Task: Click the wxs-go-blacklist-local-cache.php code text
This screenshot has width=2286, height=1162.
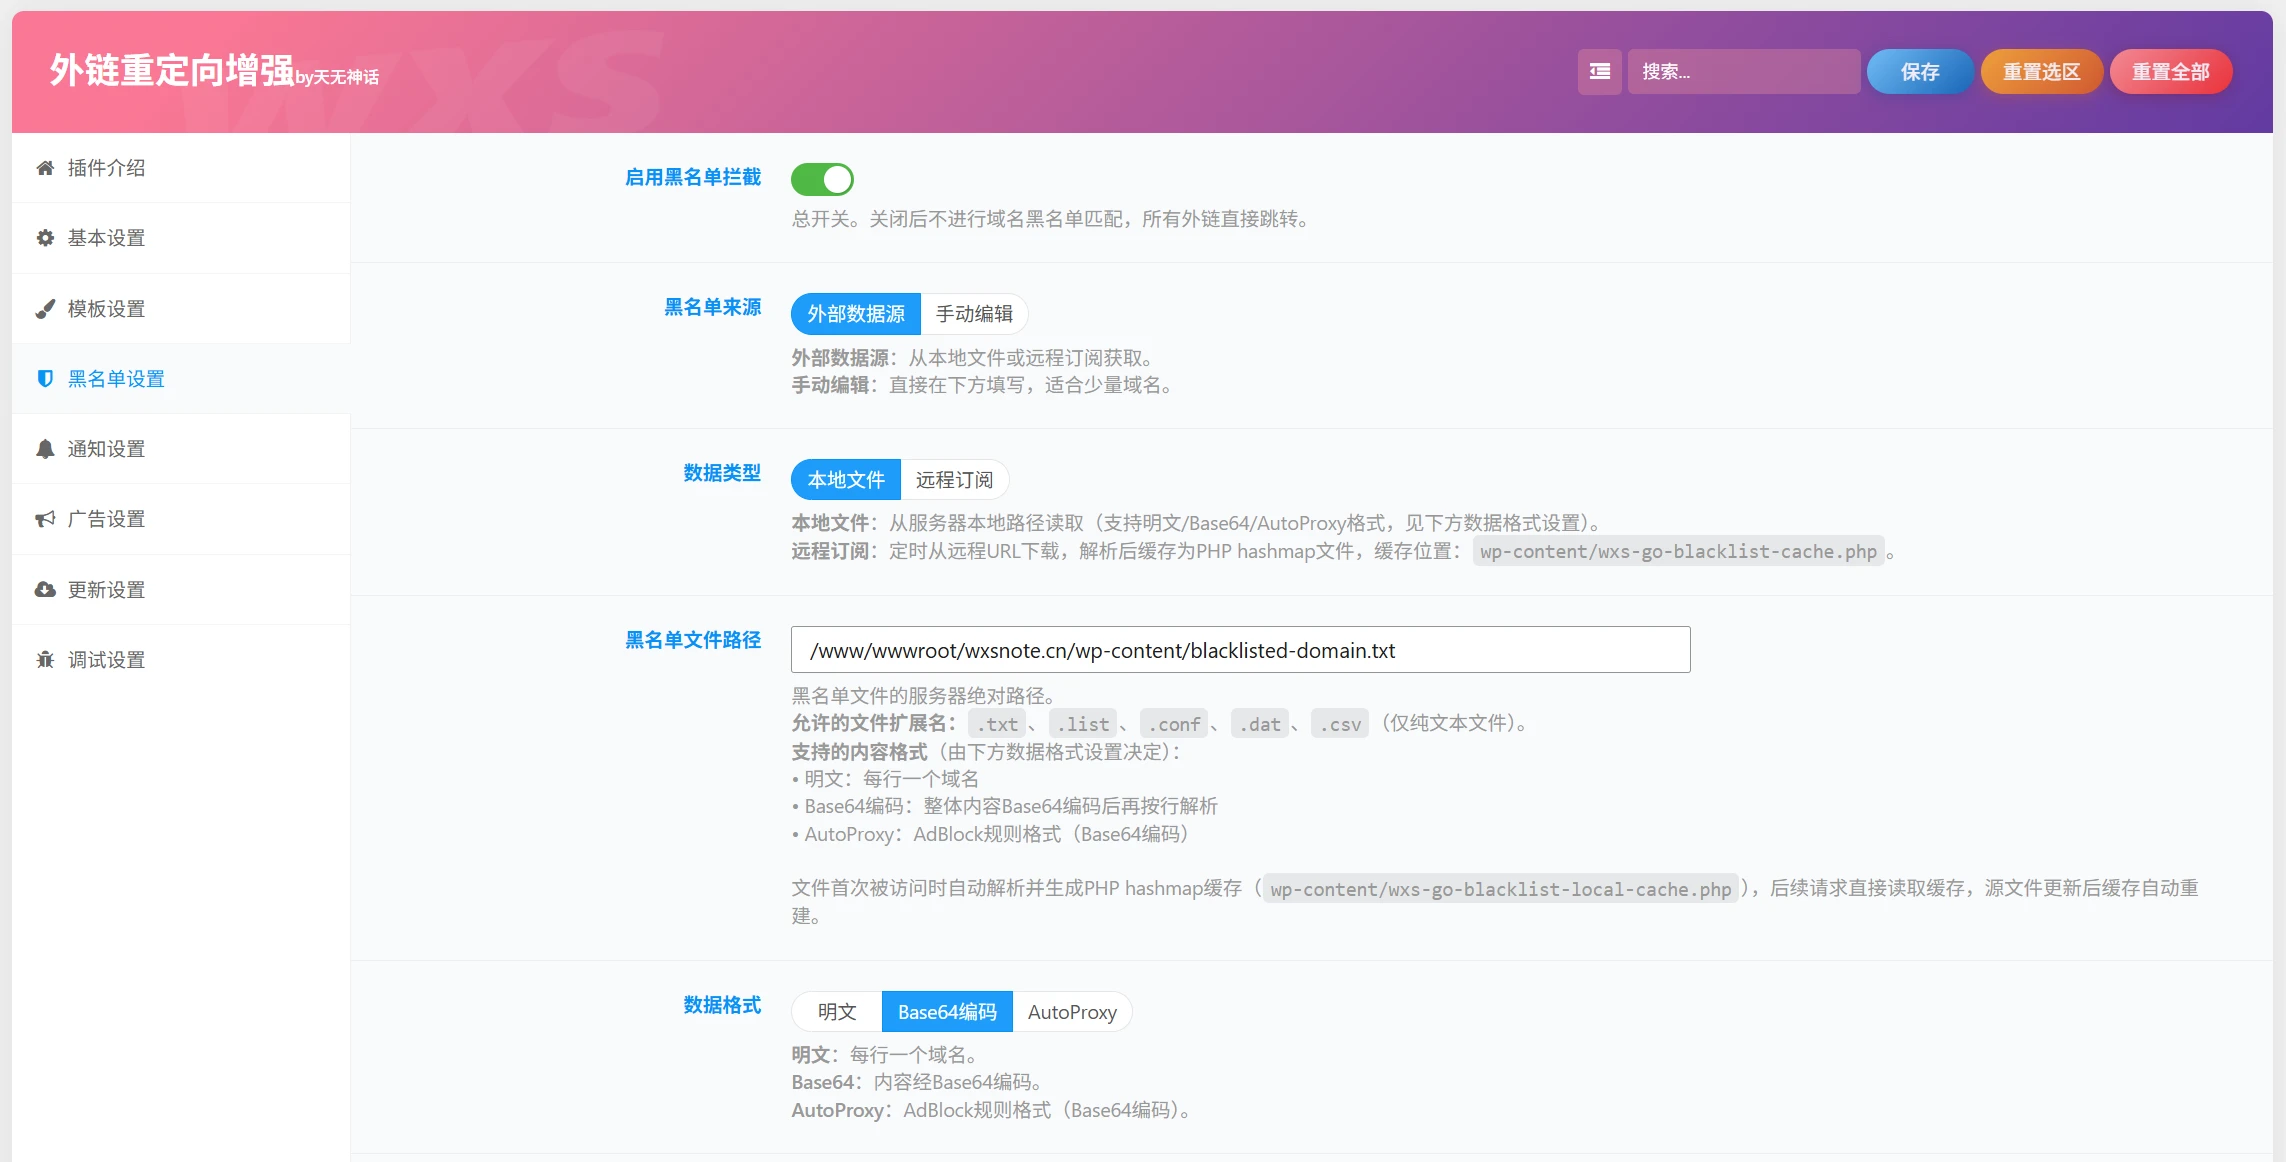Action: (x=1500, y=889)
